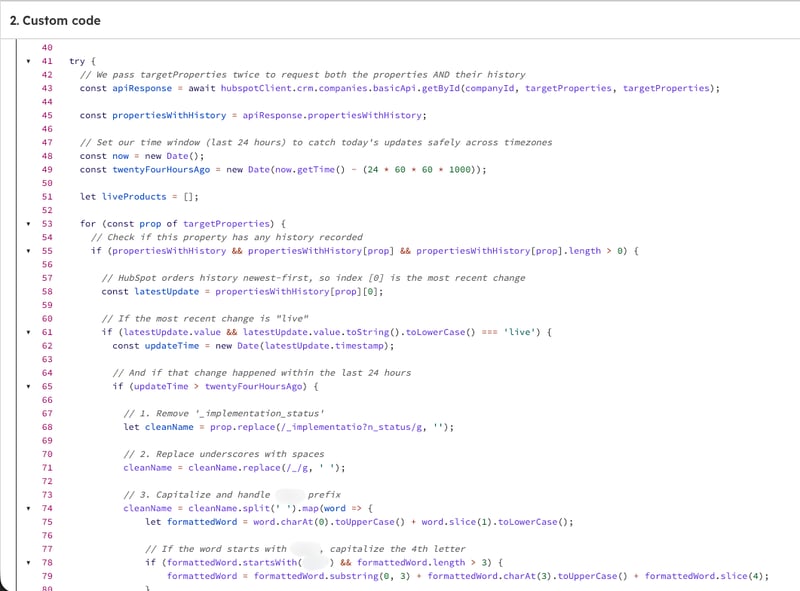The height and width of the screenshot is (591, 800).
Task: Click 'cleanName.replace(/_/g' on line 71
Action: [x=248, y=468]
